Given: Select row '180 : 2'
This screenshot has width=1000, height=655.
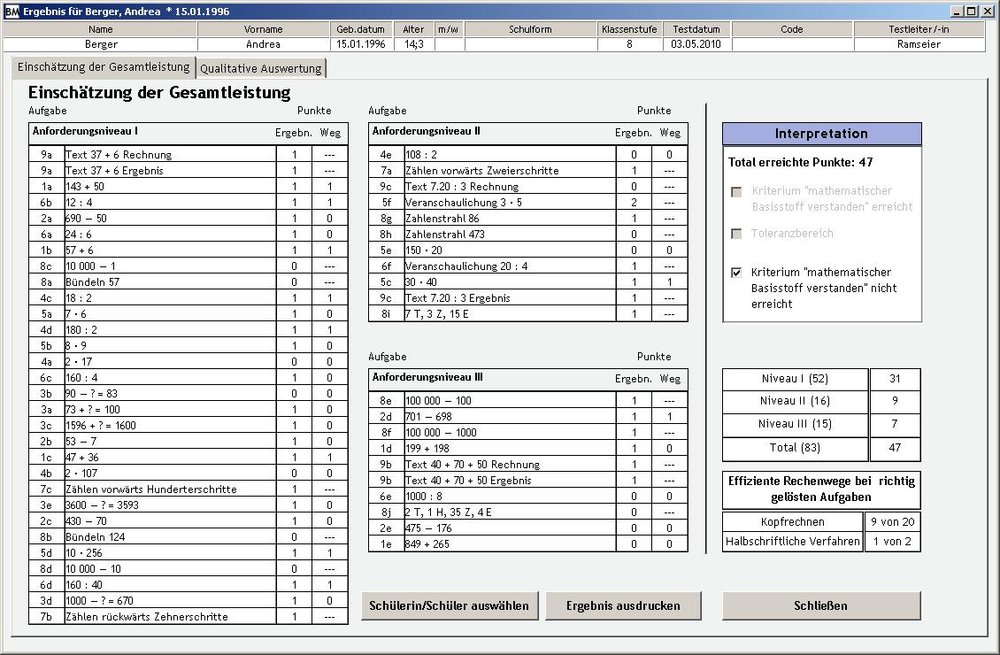Looking at the screenshot, I should pyautogui.click(x=188, y=330).
